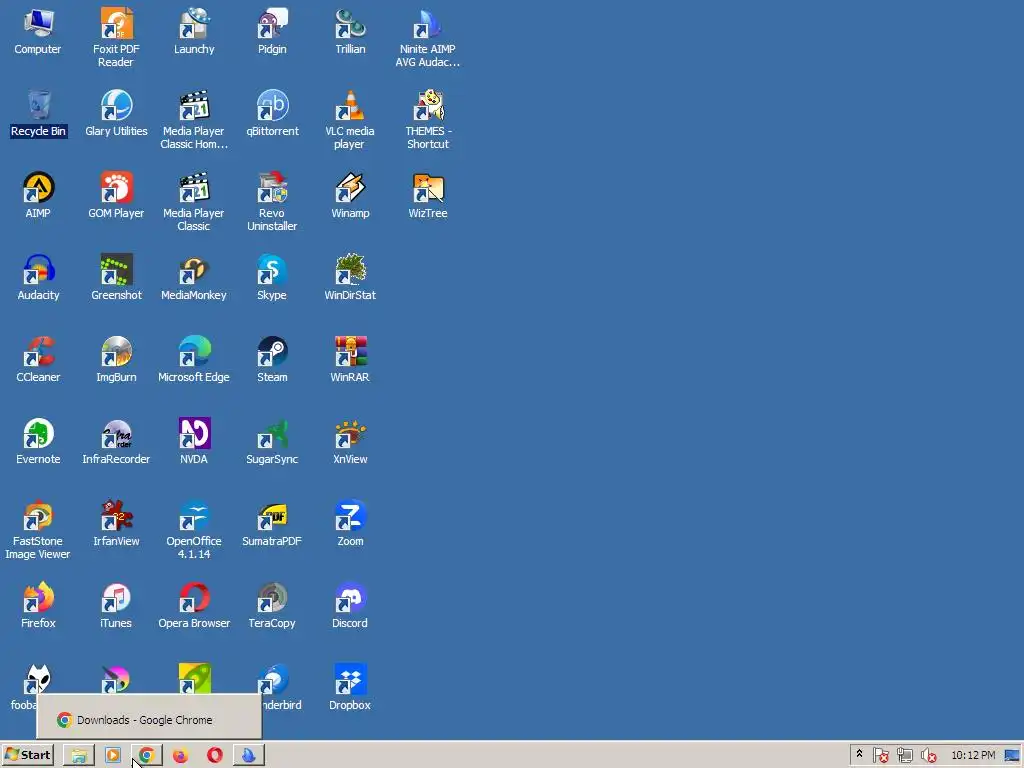Click the Trillian shortcut icon
This screenshot has height=768, width=1024.
[350, 31]
